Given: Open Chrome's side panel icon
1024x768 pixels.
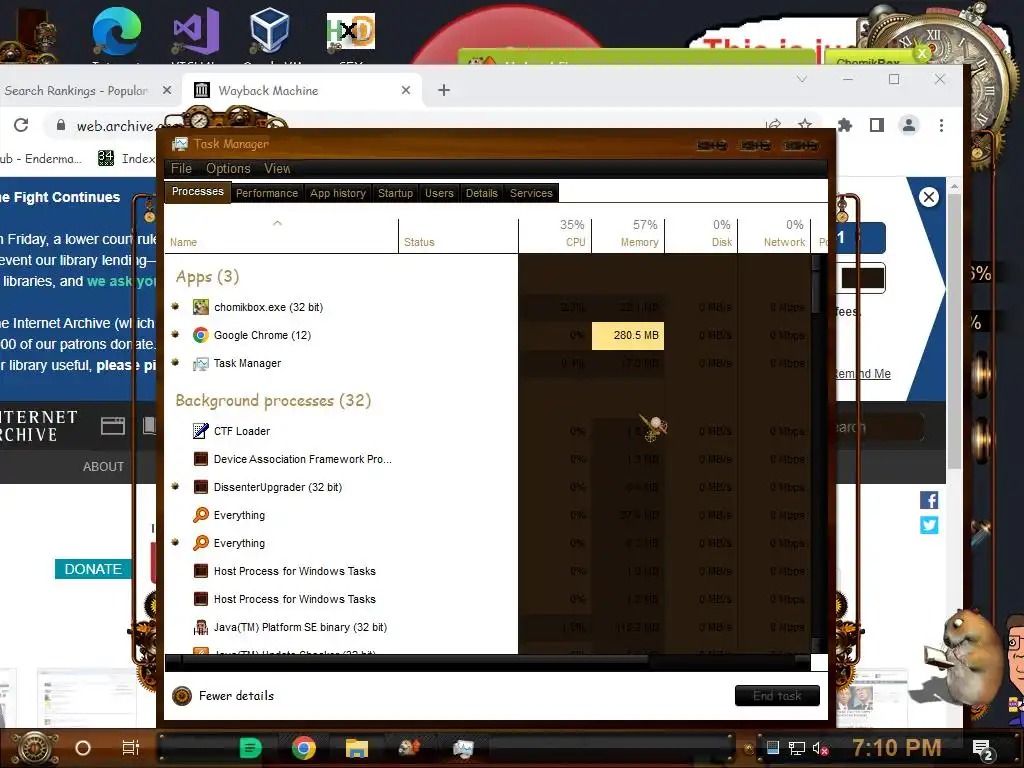Looking at the screenshot, I should coord(876,125).
